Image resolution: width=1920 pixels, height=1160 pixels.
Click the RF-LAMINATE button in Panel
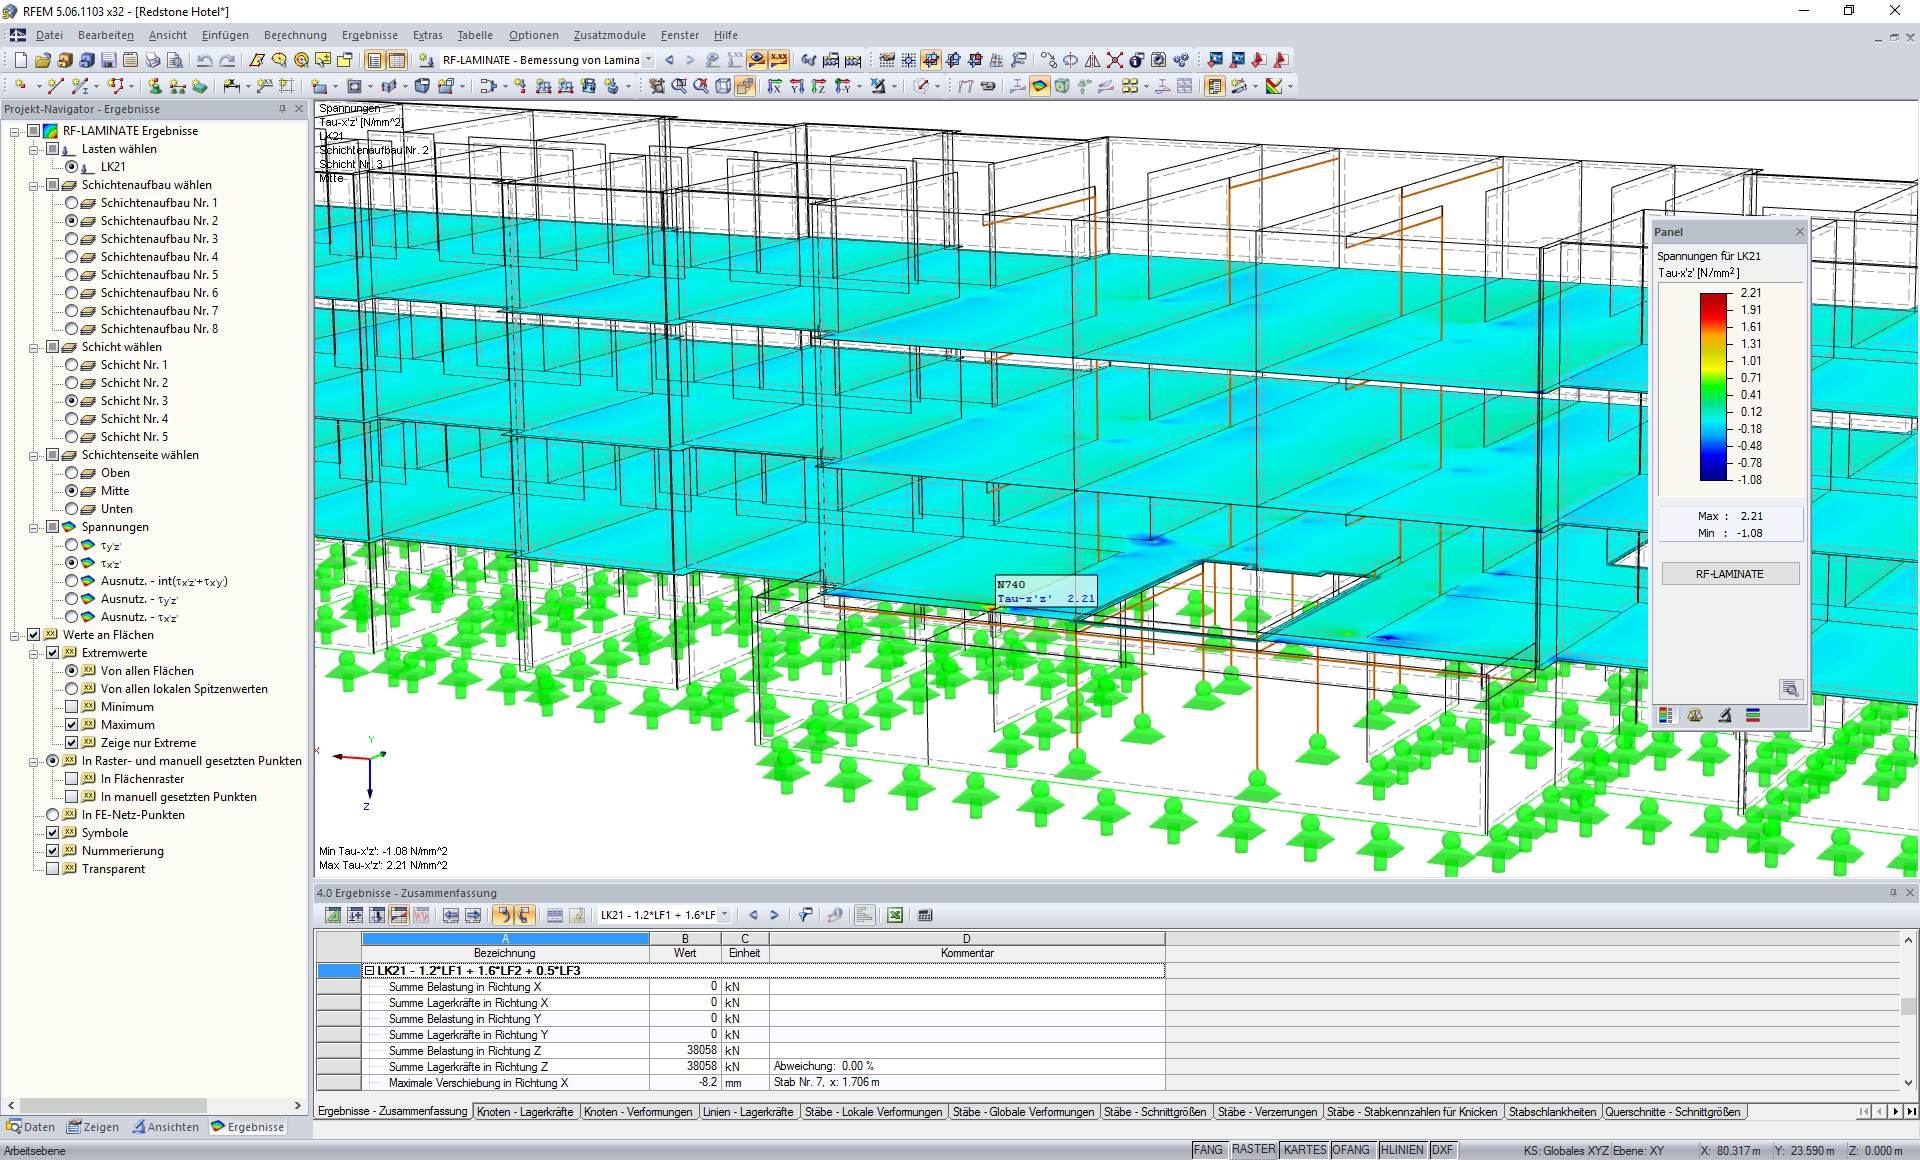pos(1730,574)
